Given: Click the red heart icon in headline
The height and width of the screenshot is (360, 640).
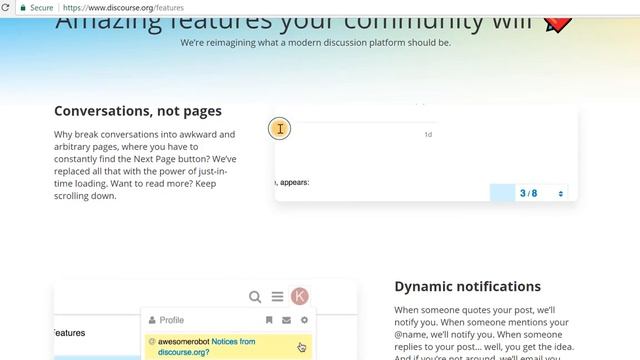Looking at the screenshot, I should coord(558,24).
